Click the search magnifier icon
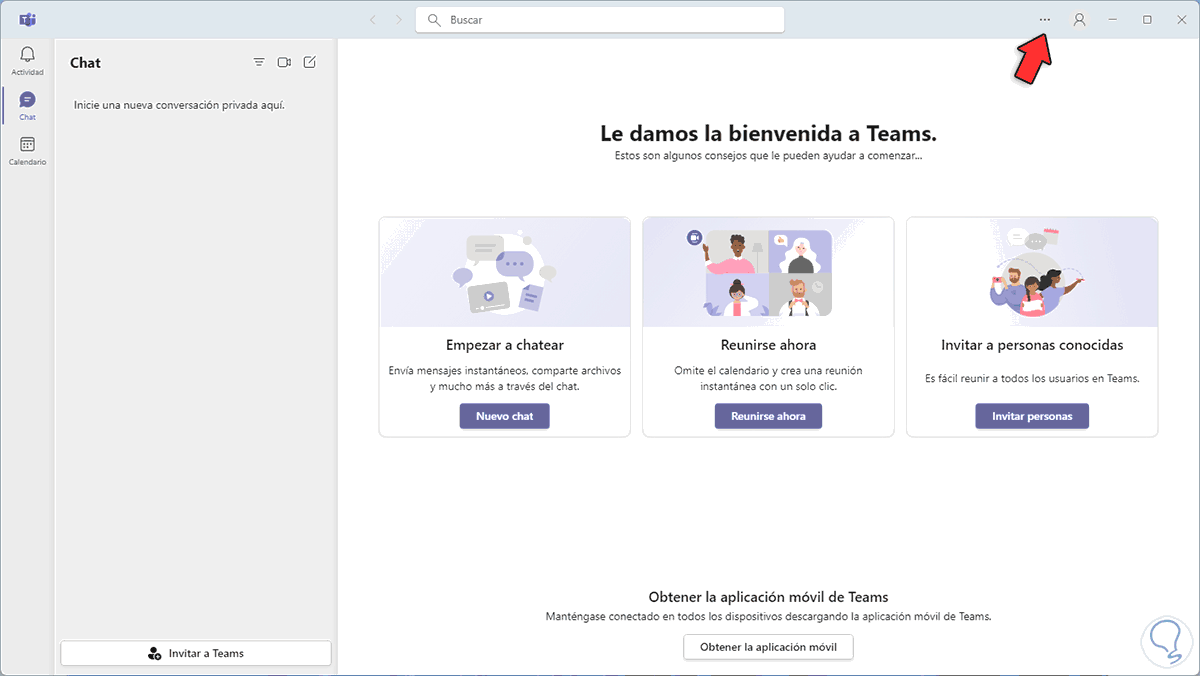The width and height of the screenshot is (1200, 676). click(x=434, y=19)
